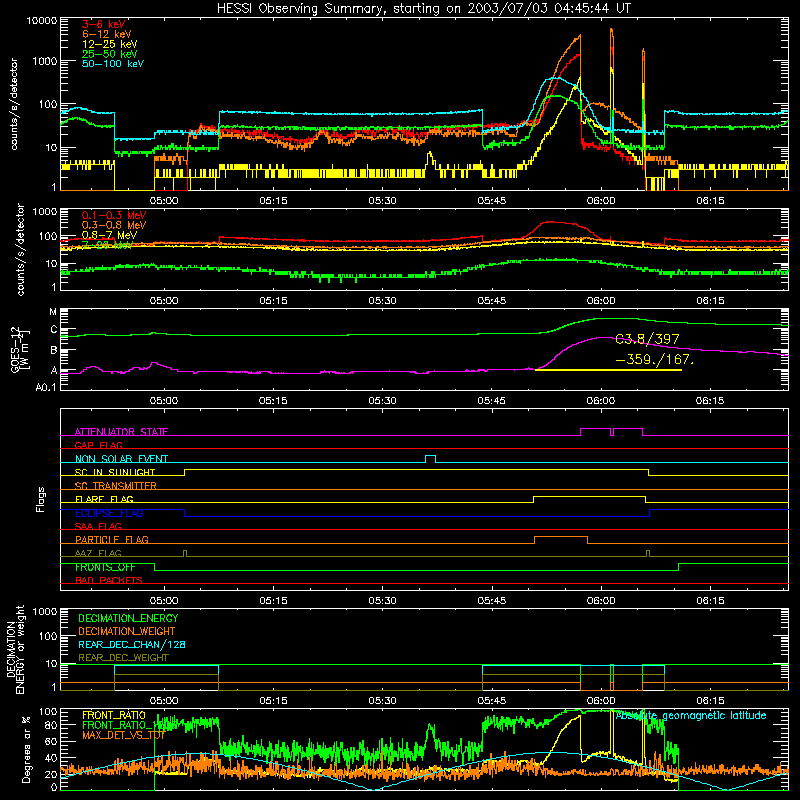This screenshot has height=800, width=800.
Task: Click the DECIMATION_WEIGHT legend label
Action: [x=127, y=631]
